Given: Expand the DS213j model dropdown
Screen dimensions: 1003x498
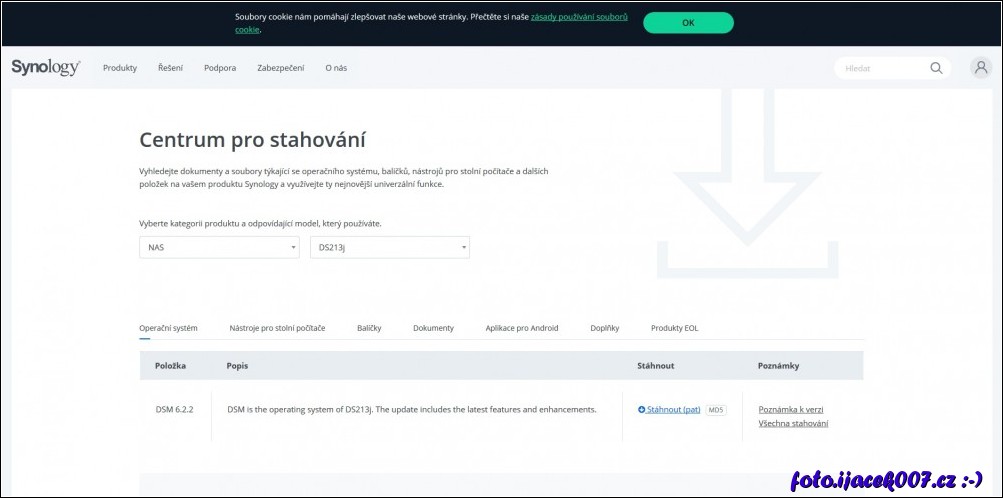Looking at the screenshot, I should 390,247.
